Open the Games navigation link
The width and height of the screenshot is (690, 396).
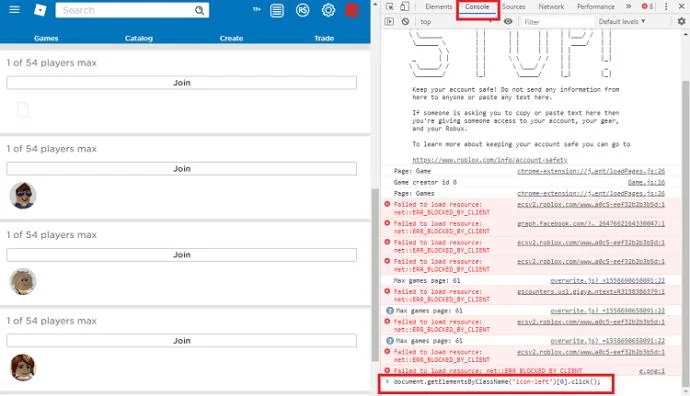46,38
